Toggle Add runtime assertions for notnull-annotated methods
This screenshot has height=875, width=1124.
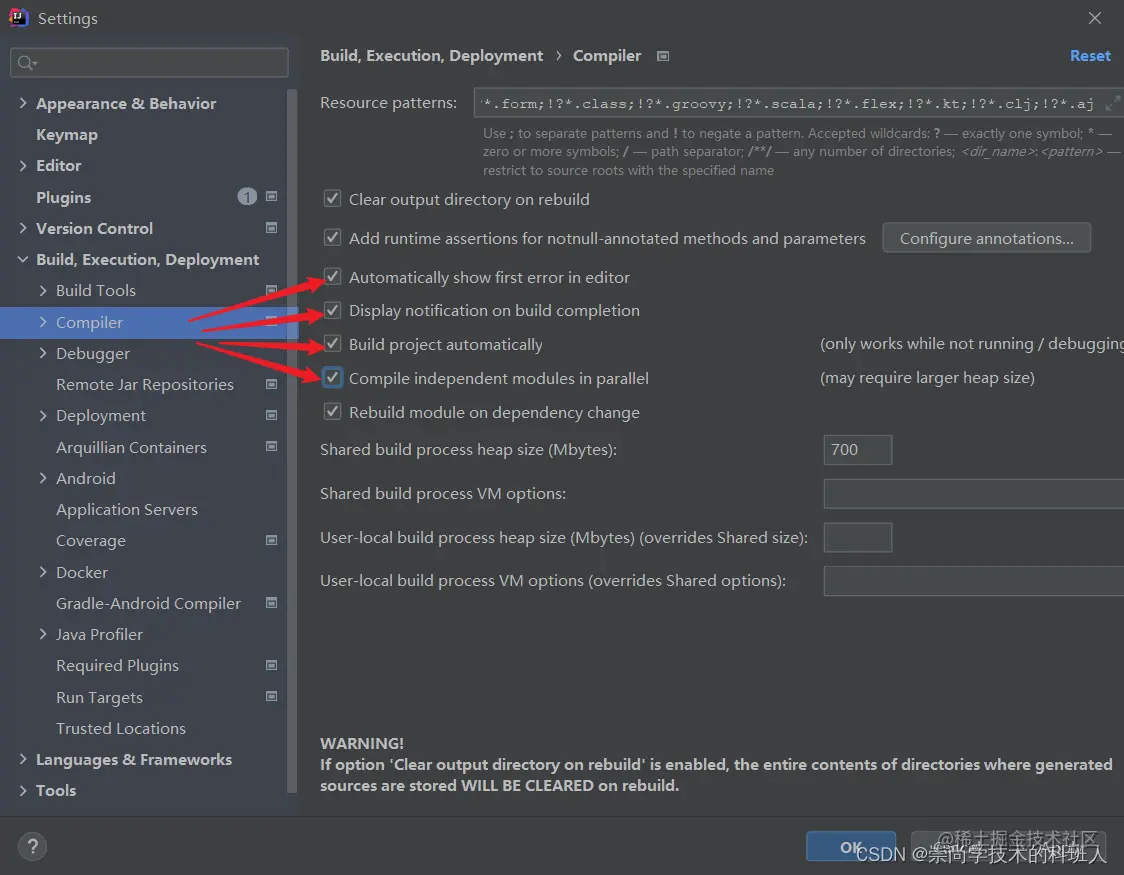(x=332, y=237)
